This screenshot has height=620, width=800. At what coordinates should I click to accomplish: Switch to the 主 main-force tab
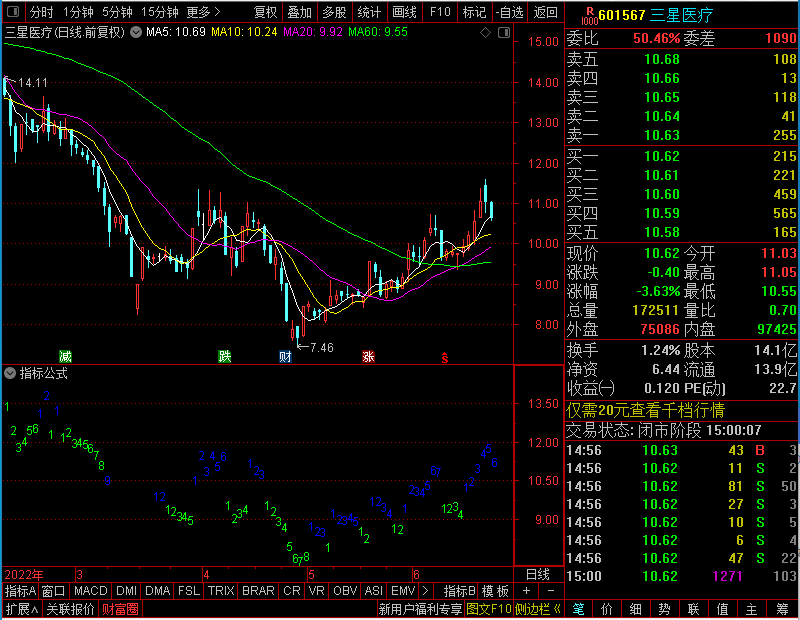(x=752, y=609)
